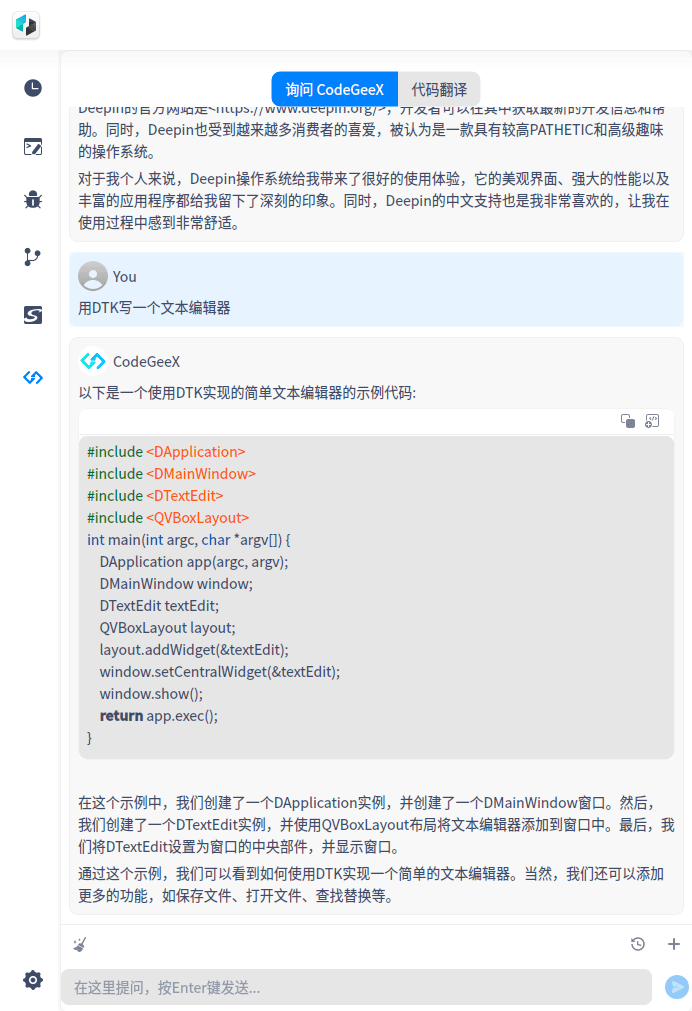Click the int main(int argc, char *argv[]) line
Screen dimensions: 692x1011
(189, 540)
